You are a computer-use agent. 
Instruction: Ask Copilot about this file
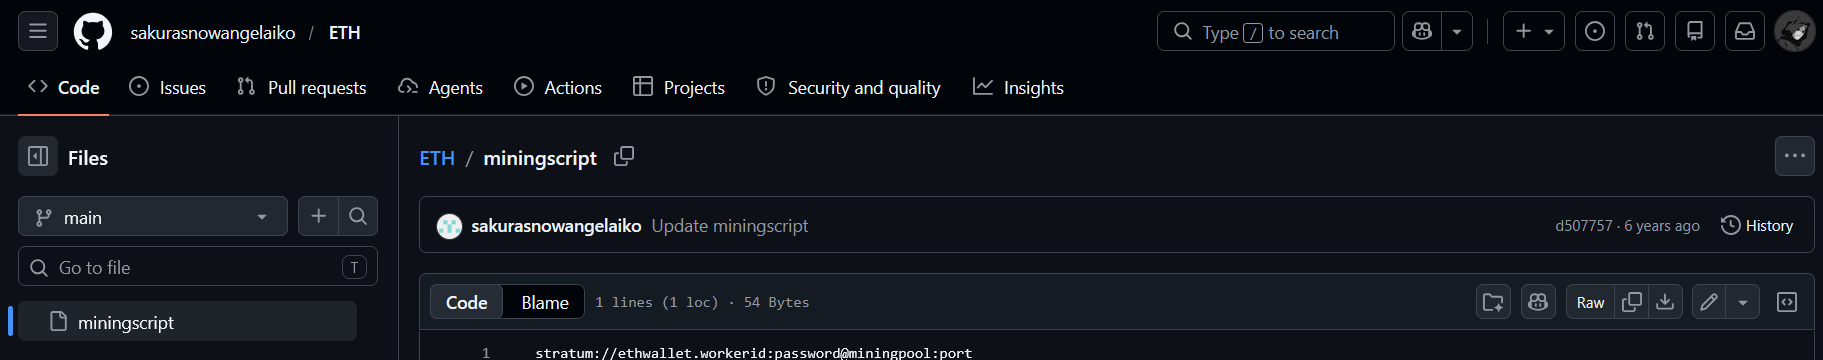(1538, 302)
